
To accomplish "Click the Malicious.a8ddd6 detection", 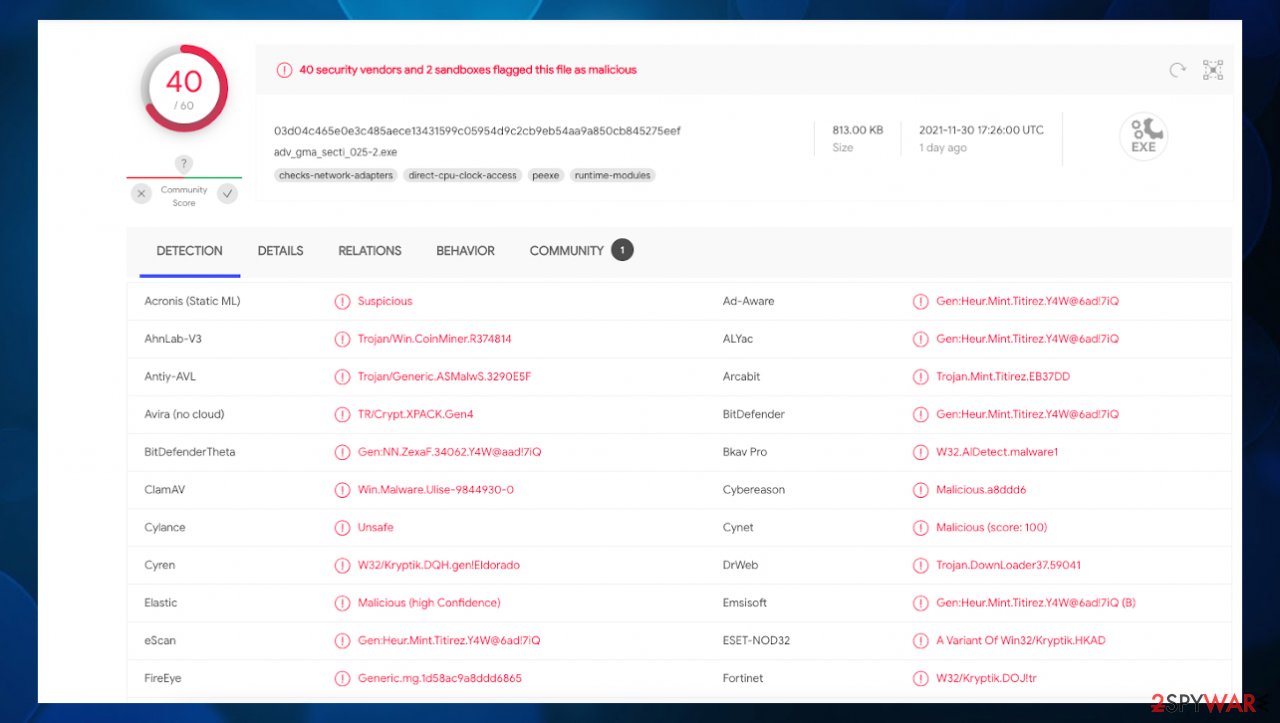I will coord(981,490).
